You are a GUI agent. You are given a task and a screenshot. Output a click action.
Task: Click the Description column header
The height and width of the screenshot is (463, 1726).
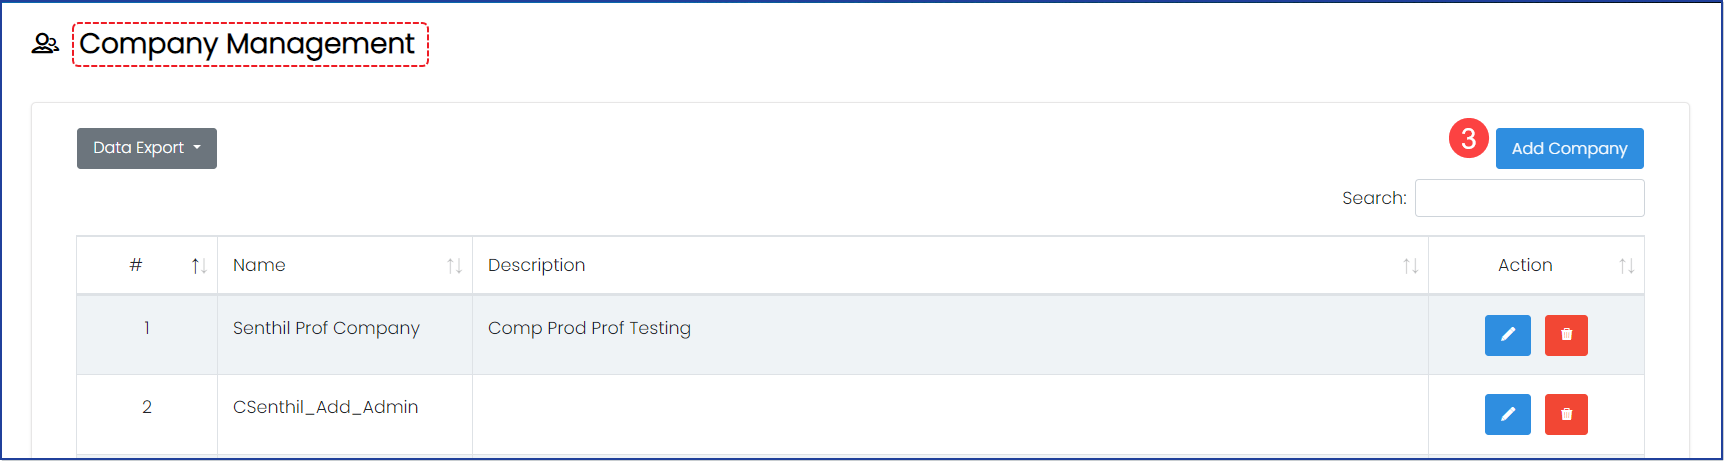(536, 265)
